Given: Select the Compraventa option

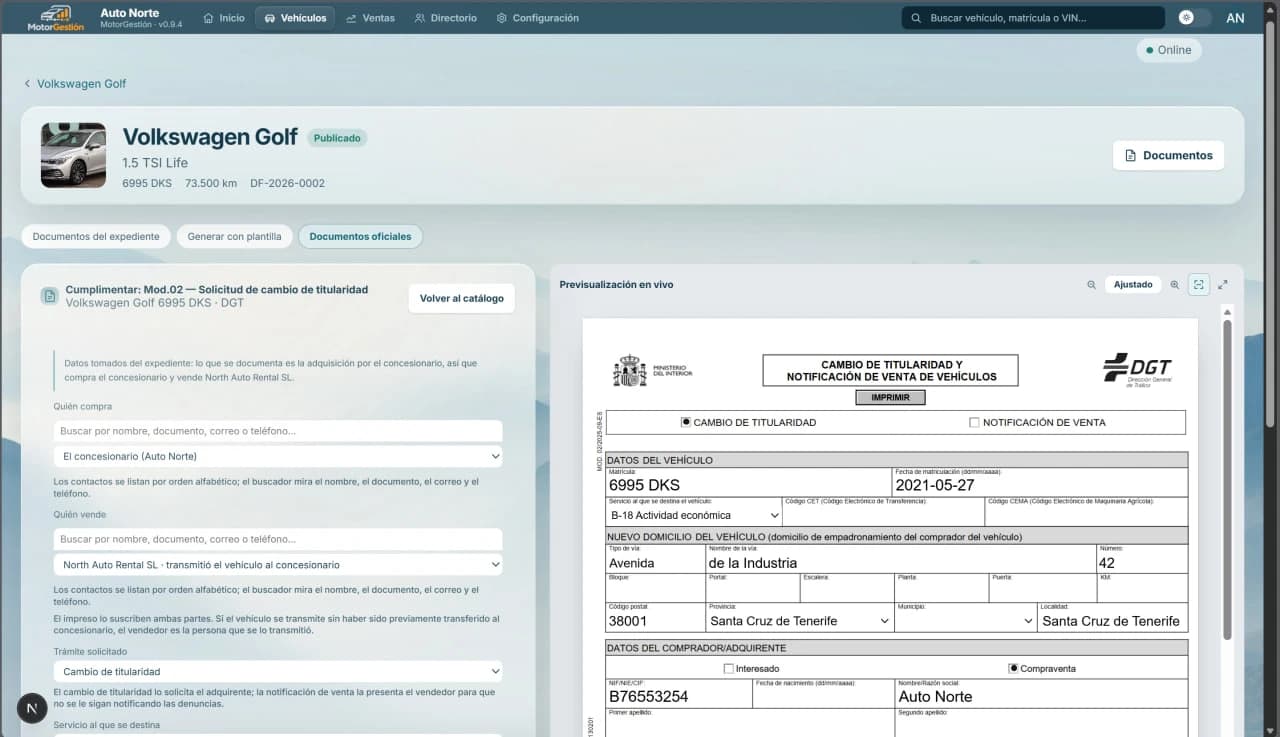Looking at the screenshot, I should point(1014,668).
